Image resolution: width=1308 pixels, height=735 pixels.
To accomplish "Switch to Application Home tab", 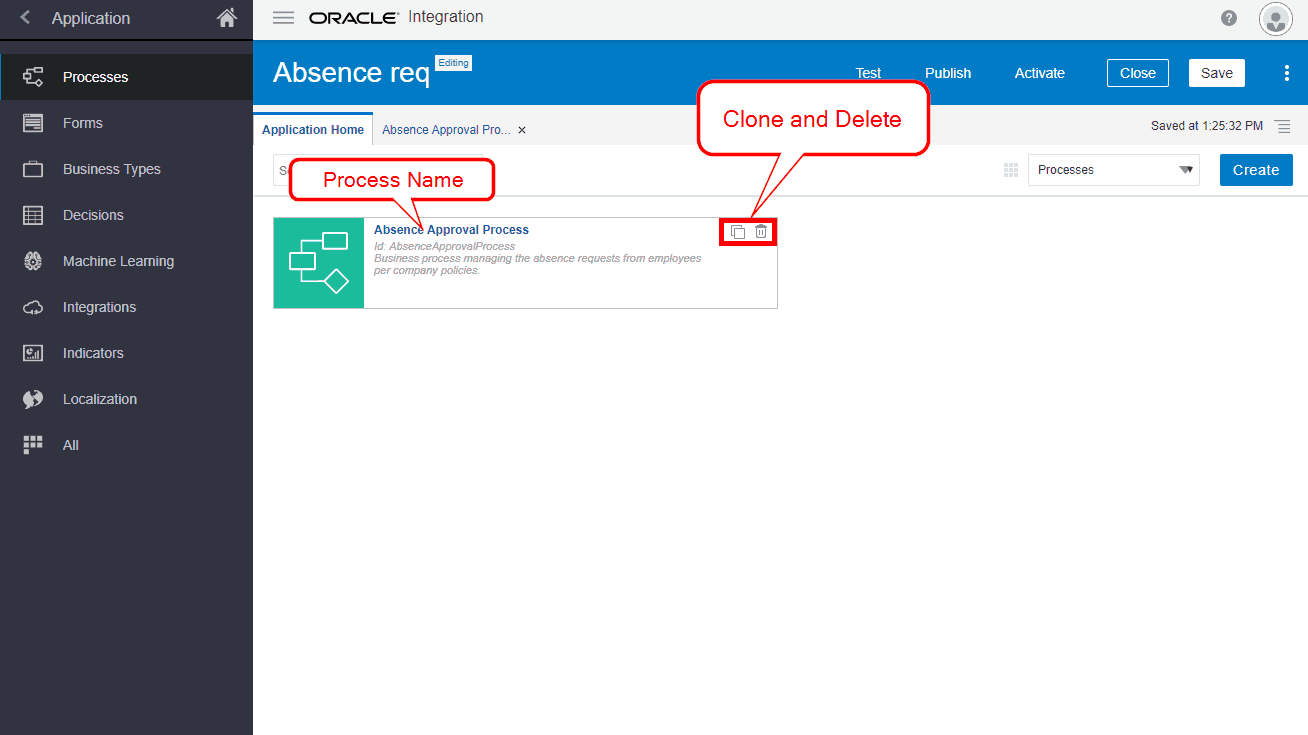I will (x=313, y=130).
